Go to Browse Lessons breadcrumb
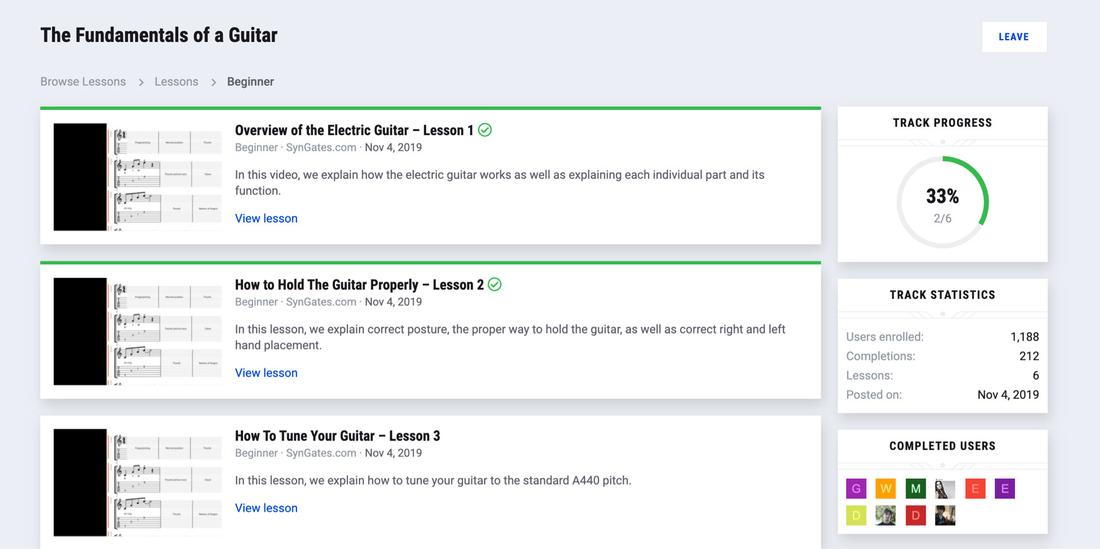 (83, 82)
